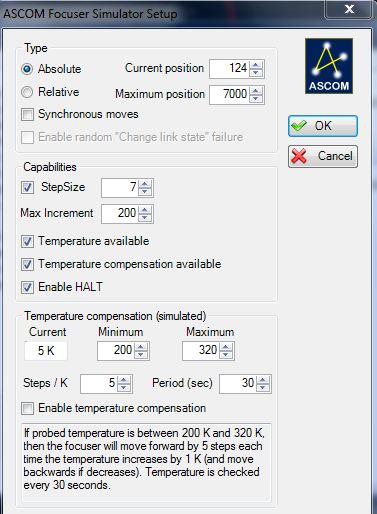
Task: Increase Steps / K with up arrow
Action: click(124, 380)
